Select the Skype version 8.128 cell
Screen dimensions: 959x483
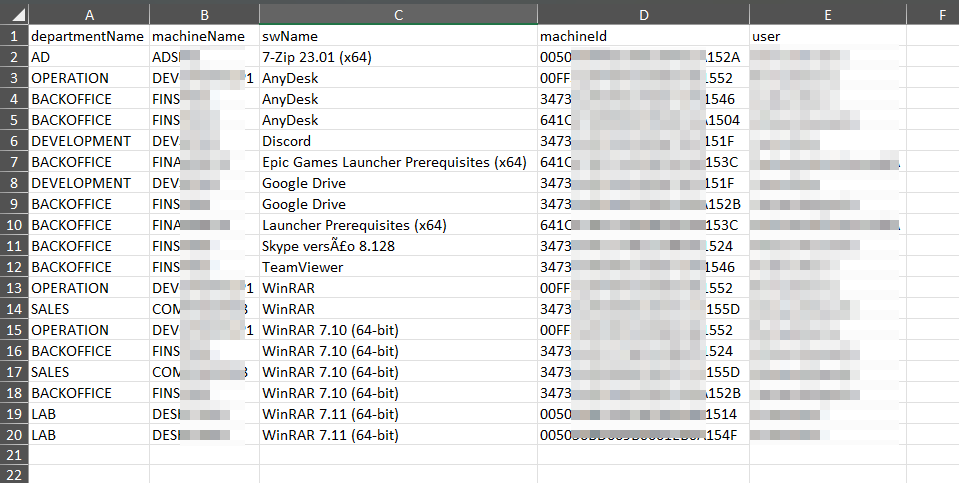(398, 246)
